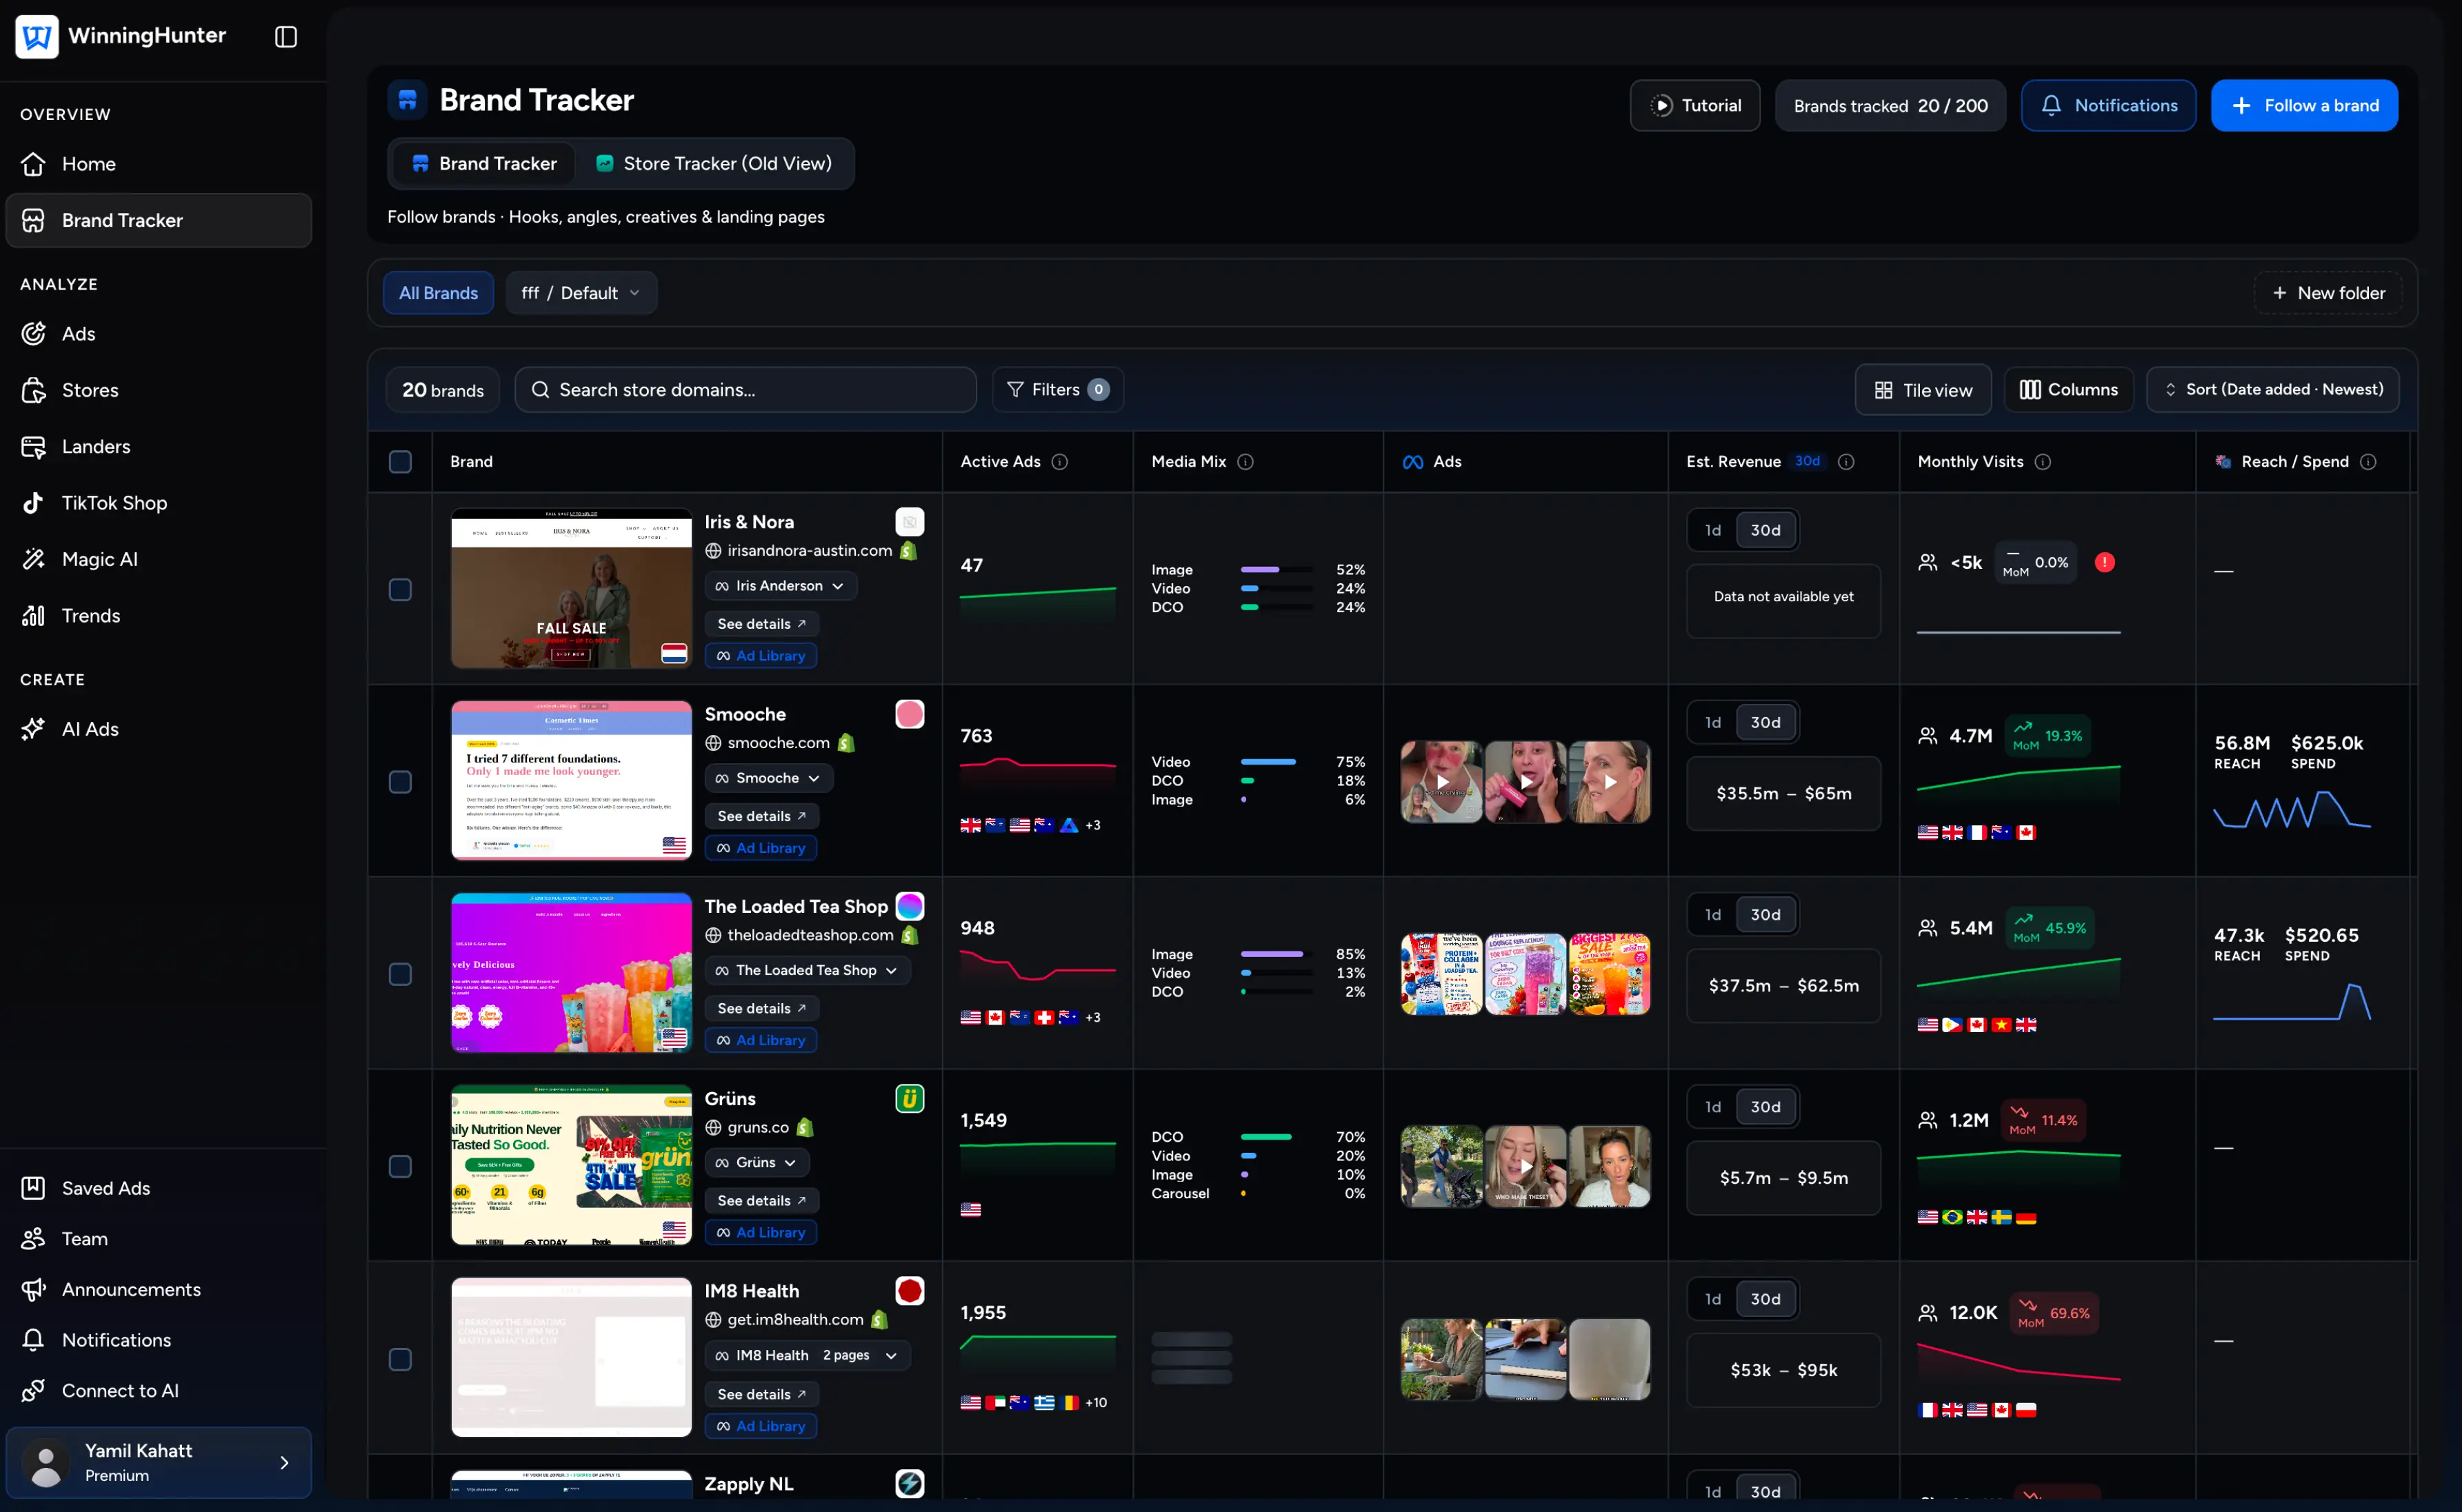The height and width of the screenshot is (1512, 2462).
Task: Select the All Brands tab
Action: click(x=438, y=293)
